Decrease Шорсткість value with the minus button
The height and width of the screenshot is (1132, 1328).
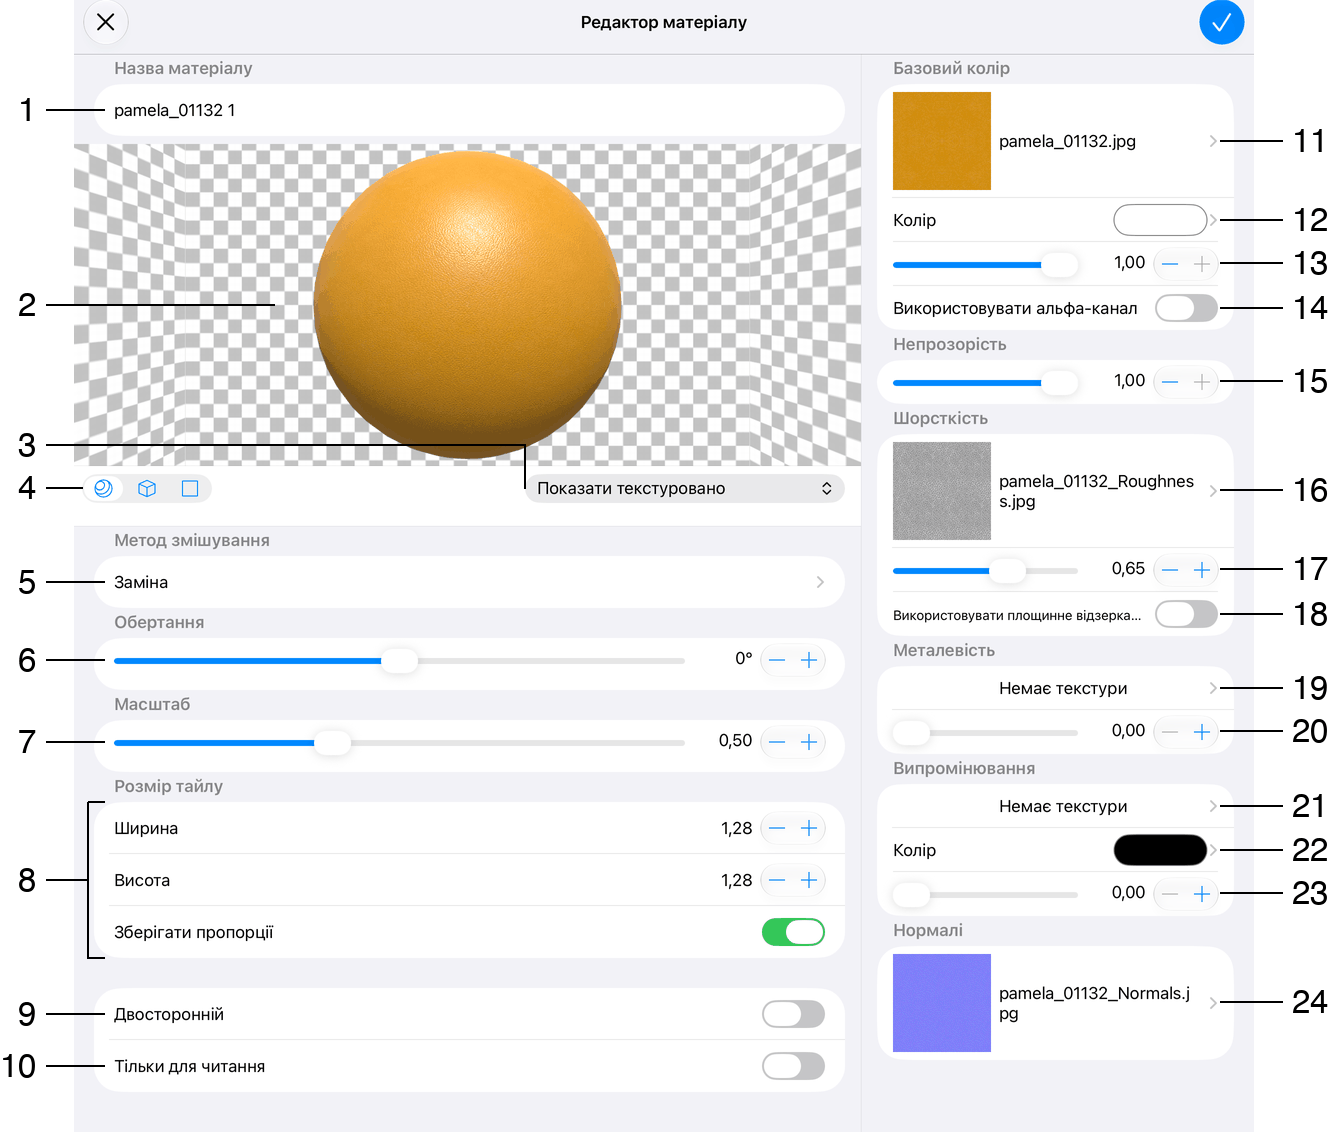(1170, 570)
